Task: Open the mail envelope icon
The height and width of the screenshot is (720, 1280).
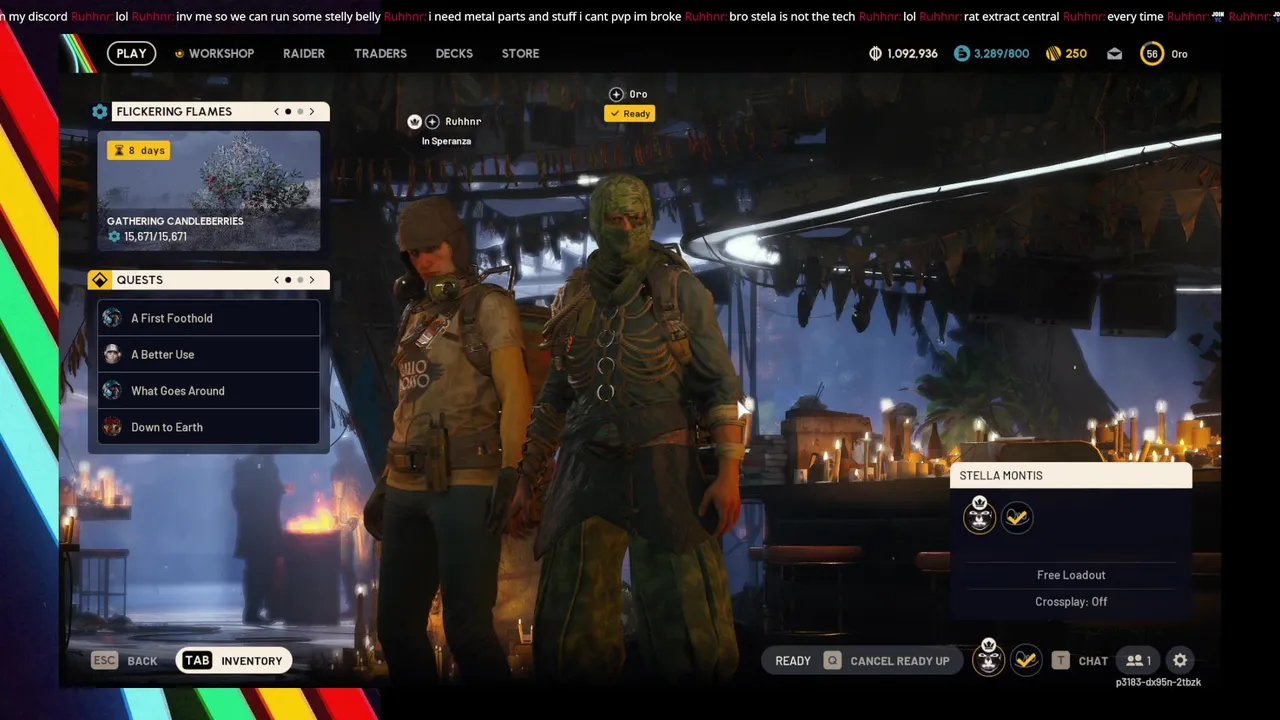Action: click(x=1114, y=54)
